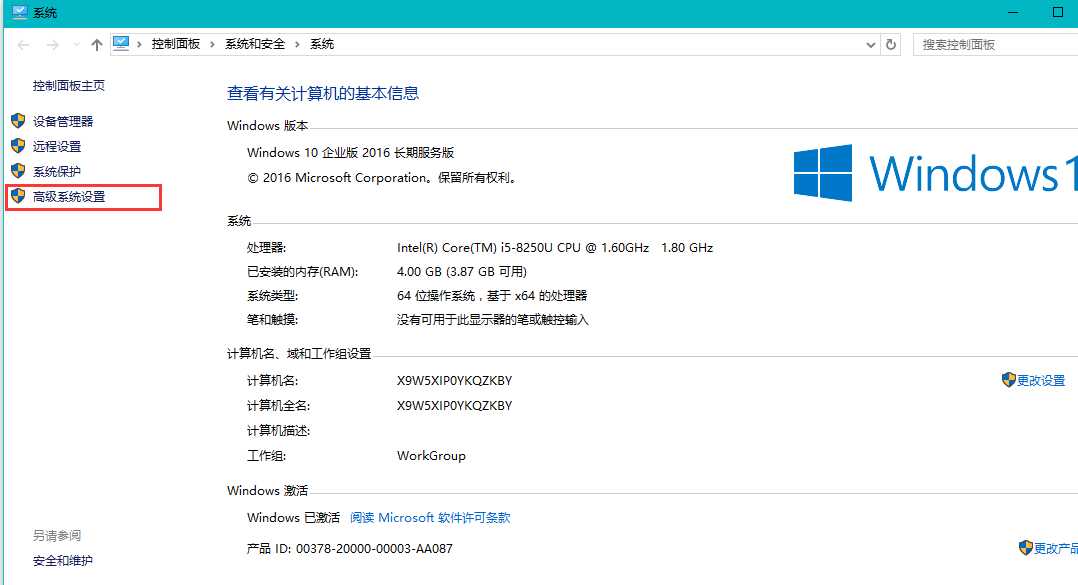This screenshot has width=1078, height=585.
Task: Click 更改设置 link for computer name
Action: [1041, 380]
